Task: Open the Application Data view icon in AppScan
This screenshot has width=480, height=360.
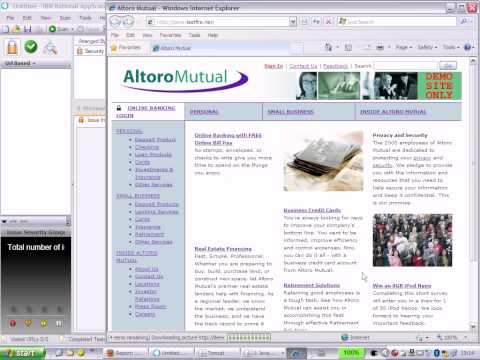Action: (50, 47)
